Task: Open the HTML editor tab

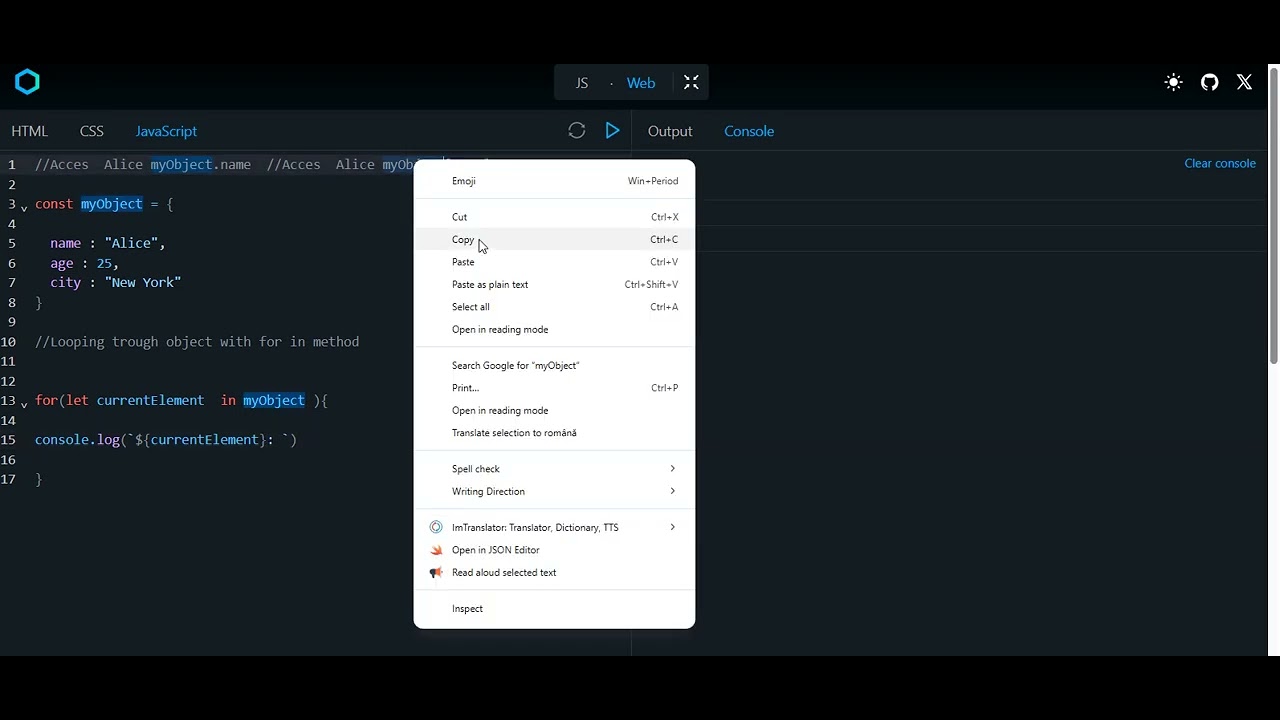Action: pos(30,131)
